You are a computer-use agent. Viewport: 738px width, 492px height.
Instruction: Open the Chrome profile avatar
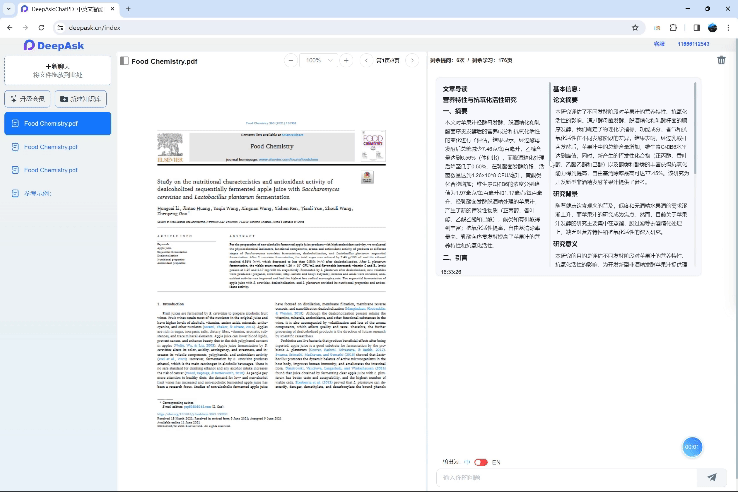click(713, 28)
